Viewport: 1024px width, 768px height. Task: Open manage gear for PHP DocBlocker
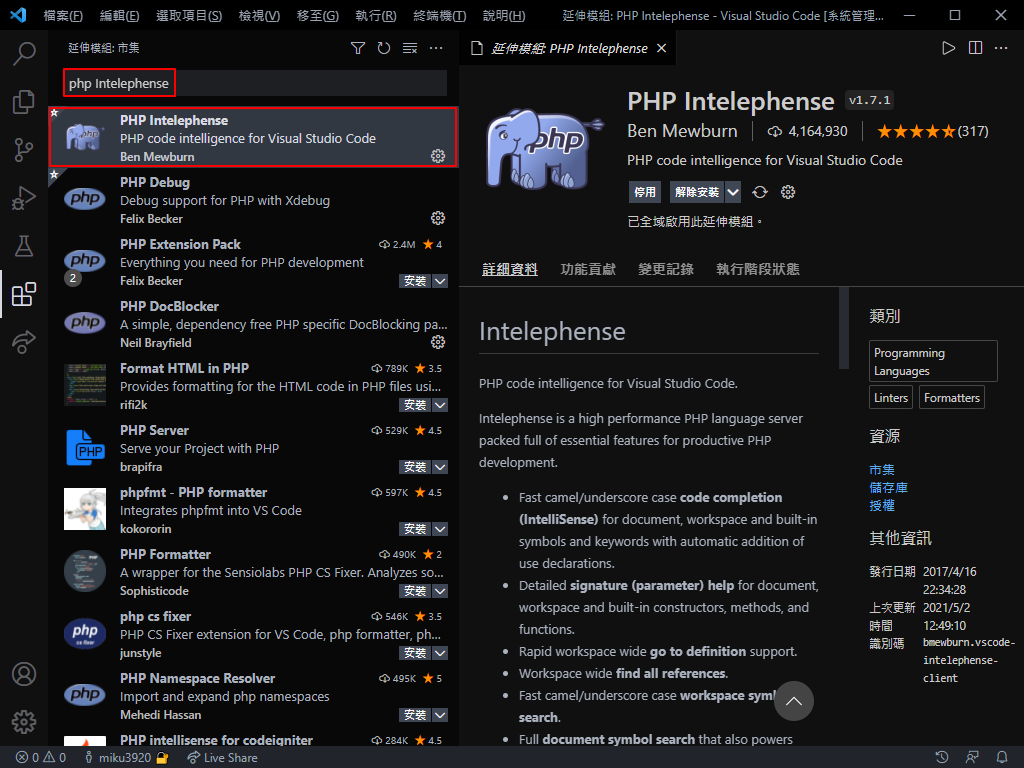pos(438,342)
